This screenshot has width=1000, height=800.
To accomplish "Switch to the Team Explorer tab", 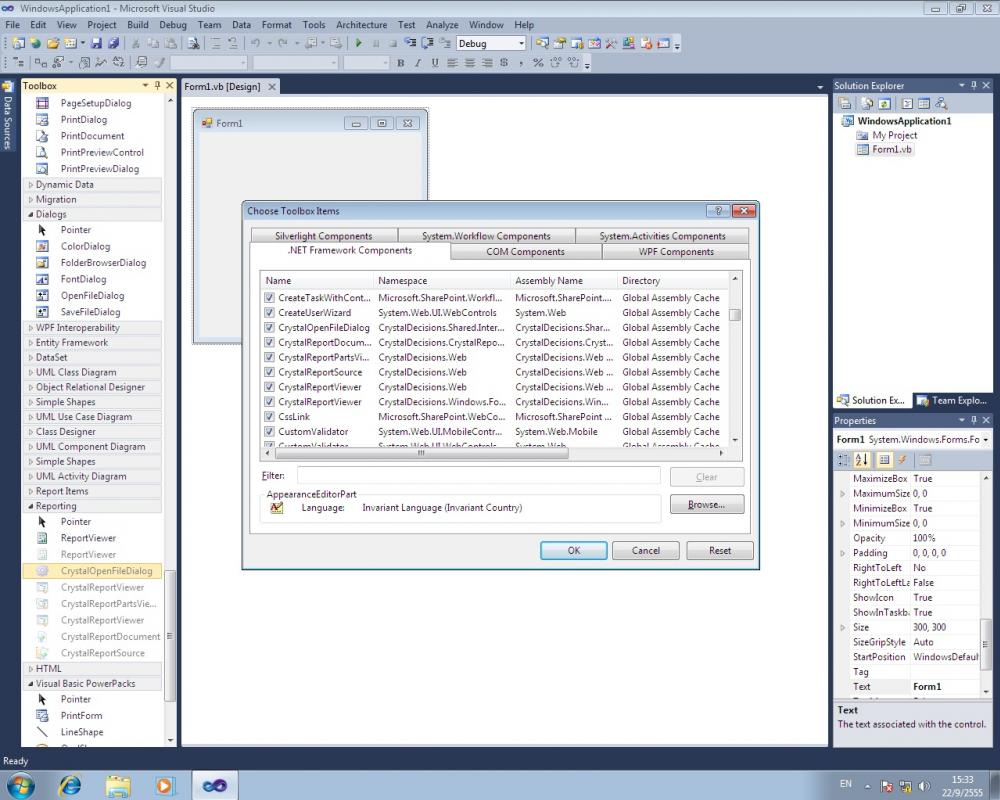I will [953, 401].
